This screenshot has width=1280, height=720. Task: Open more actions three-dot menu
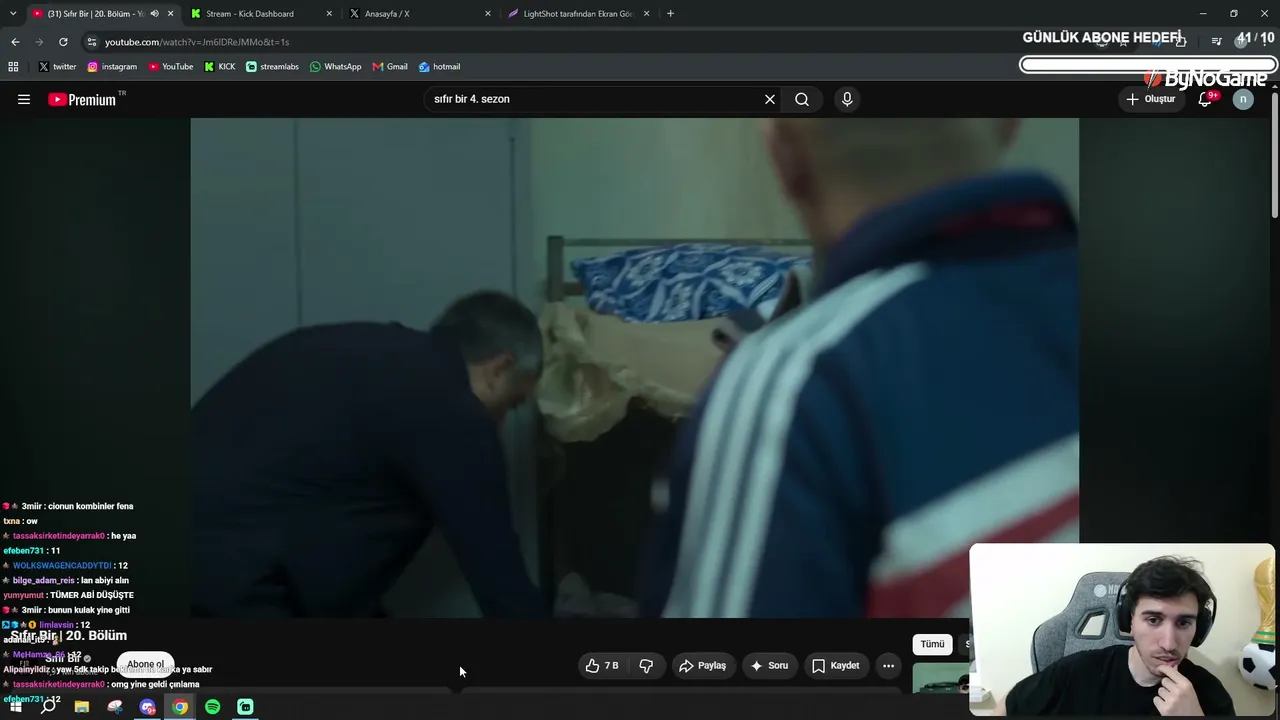[x=888, y=665]
